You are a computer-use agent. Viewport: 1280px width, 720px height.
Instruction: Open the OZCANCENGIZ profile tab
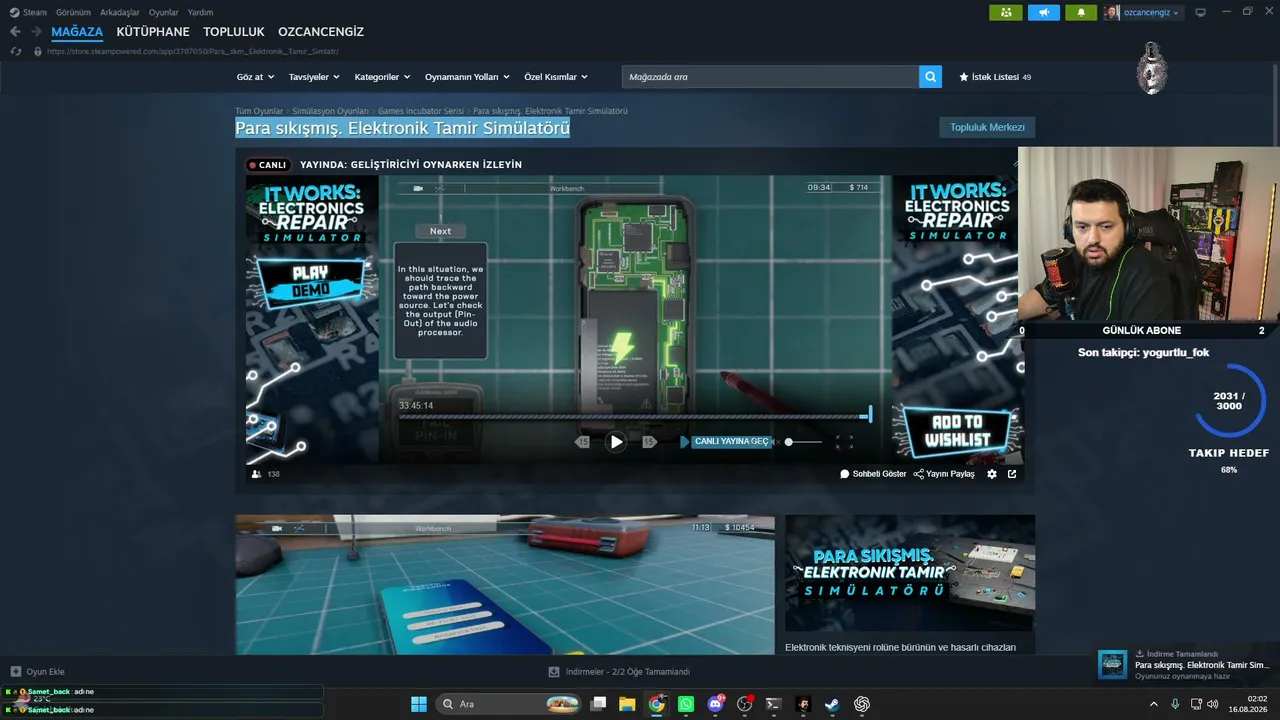pyautogui.click(x=321, y=32)
